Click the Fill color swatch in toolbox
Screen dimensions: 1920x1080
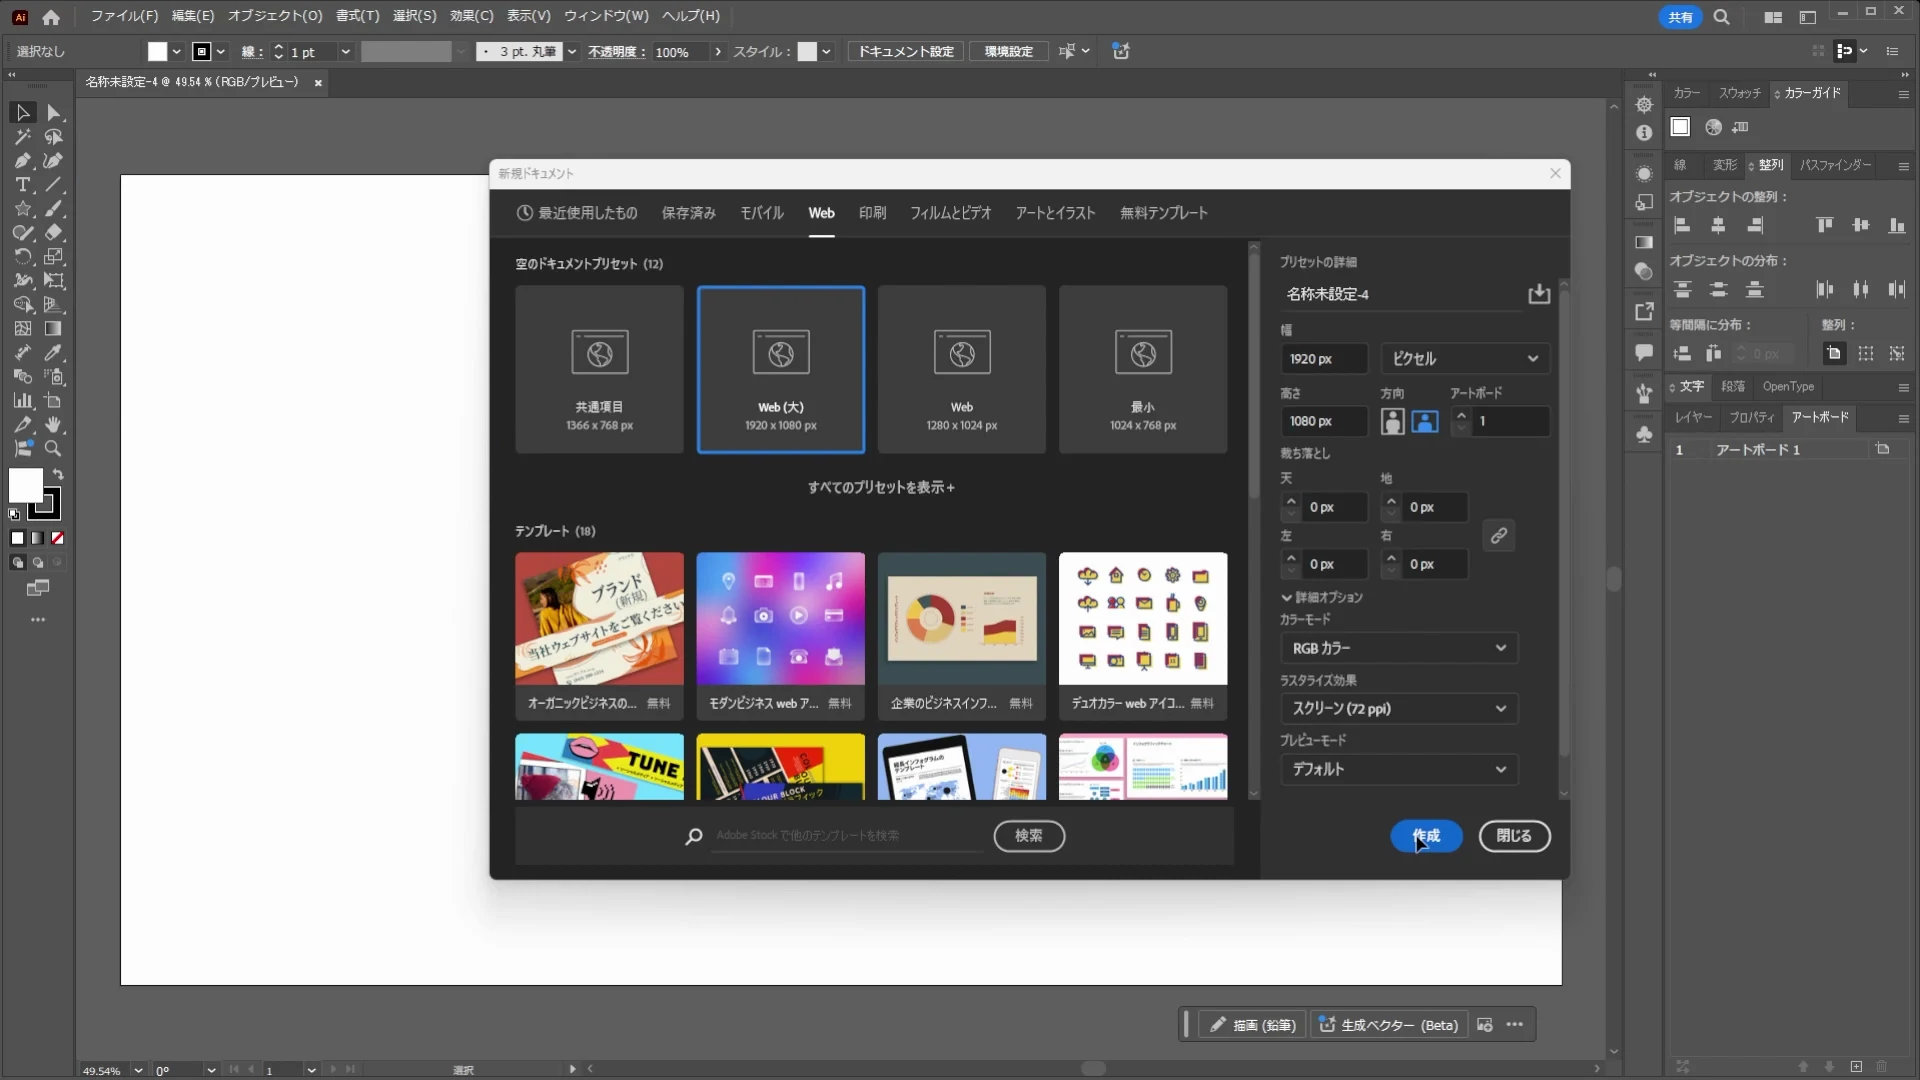26,486
